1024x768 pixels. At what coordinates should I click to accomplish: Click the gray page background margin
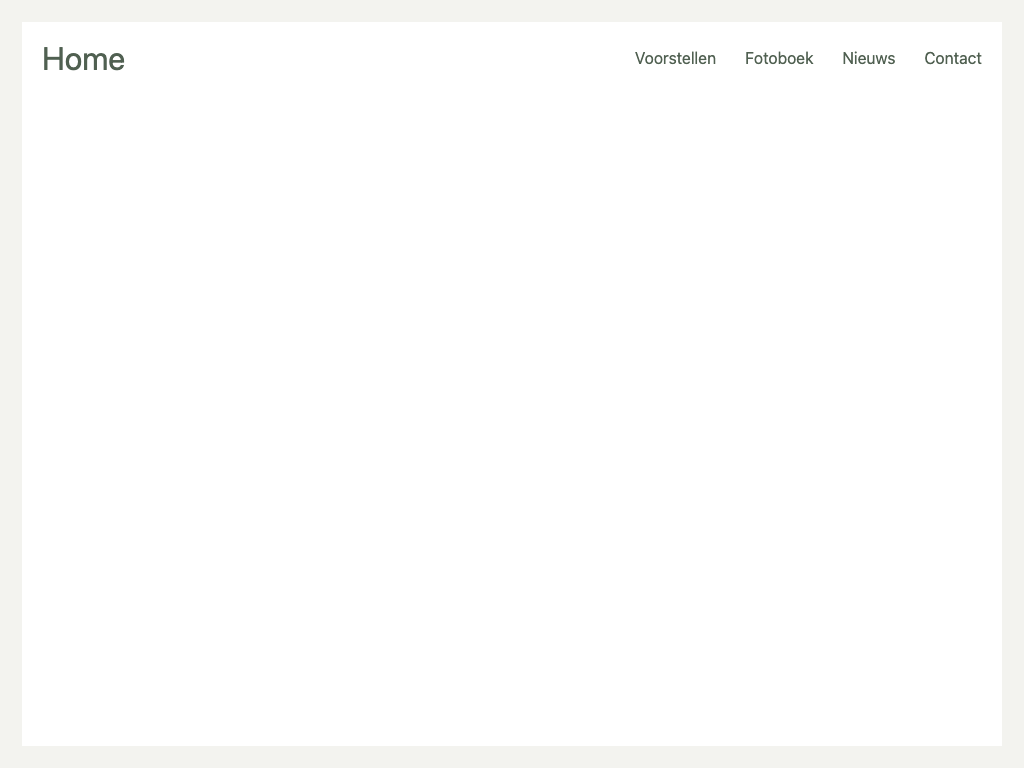click(x=10, y=400)
